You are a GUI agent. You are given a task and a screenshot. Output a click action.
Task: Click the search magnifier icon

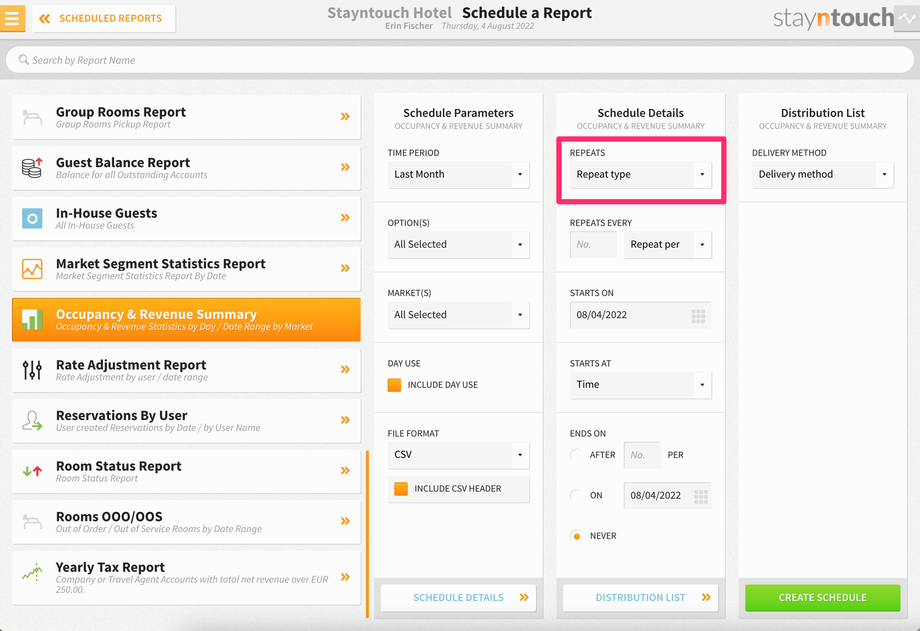tap(23, 60)
